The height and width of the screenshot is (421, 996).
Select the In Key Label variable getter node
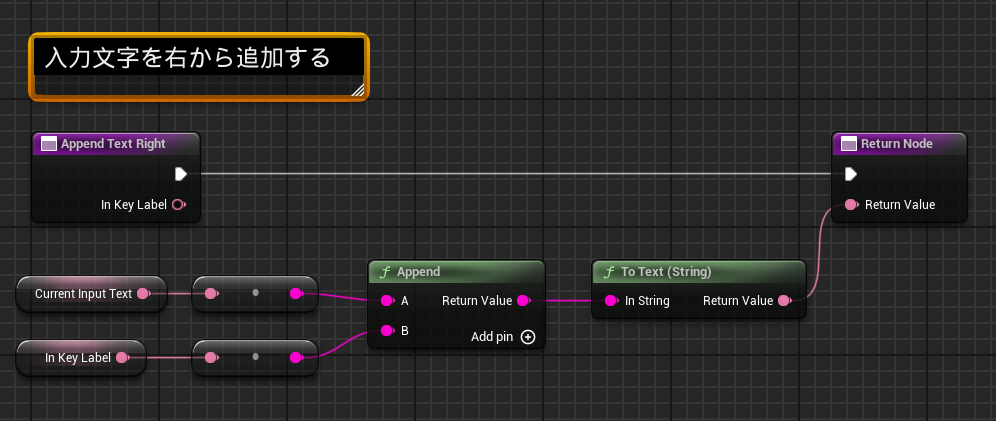coord(81,358)
